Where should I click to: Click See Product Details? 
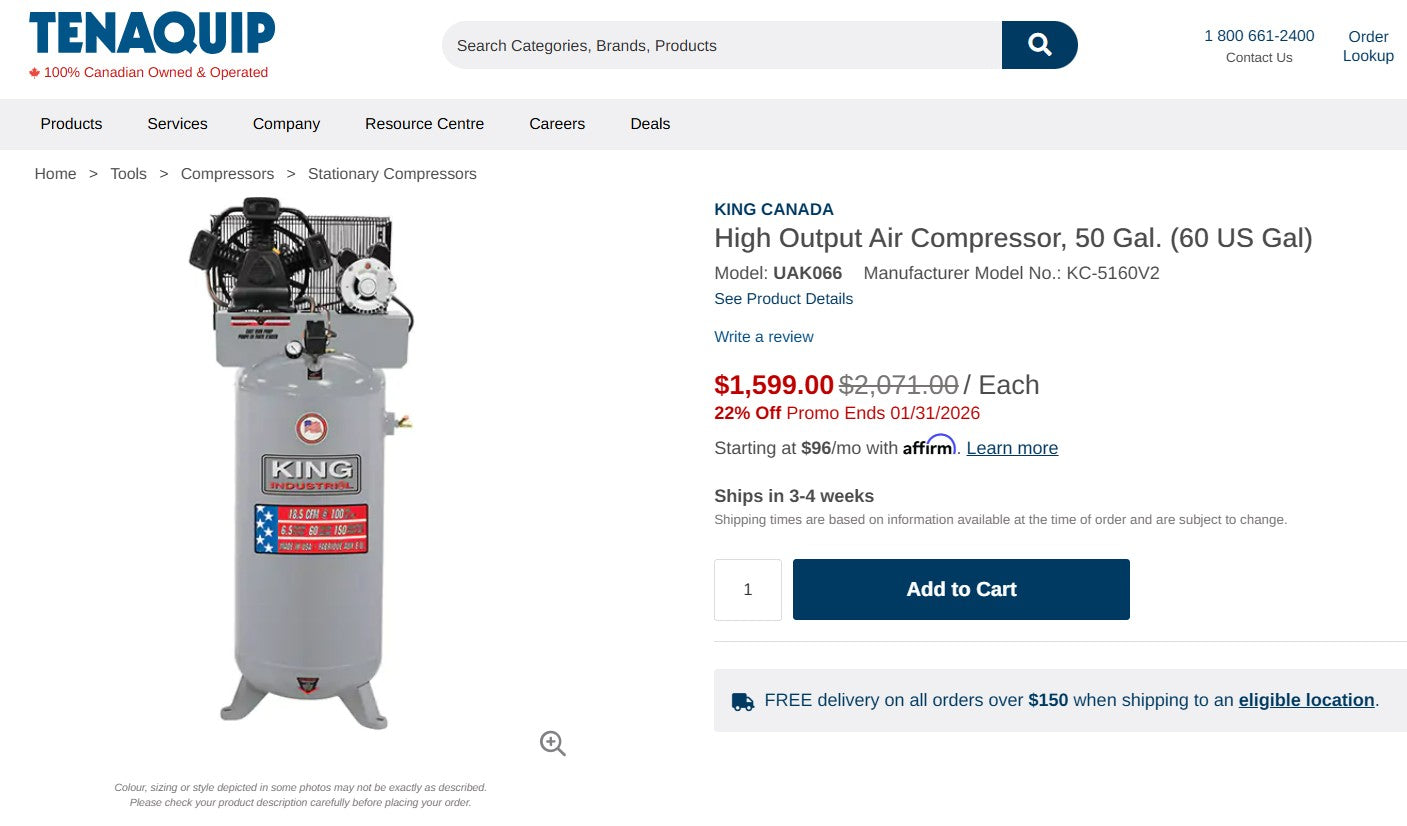coord(783,298)
